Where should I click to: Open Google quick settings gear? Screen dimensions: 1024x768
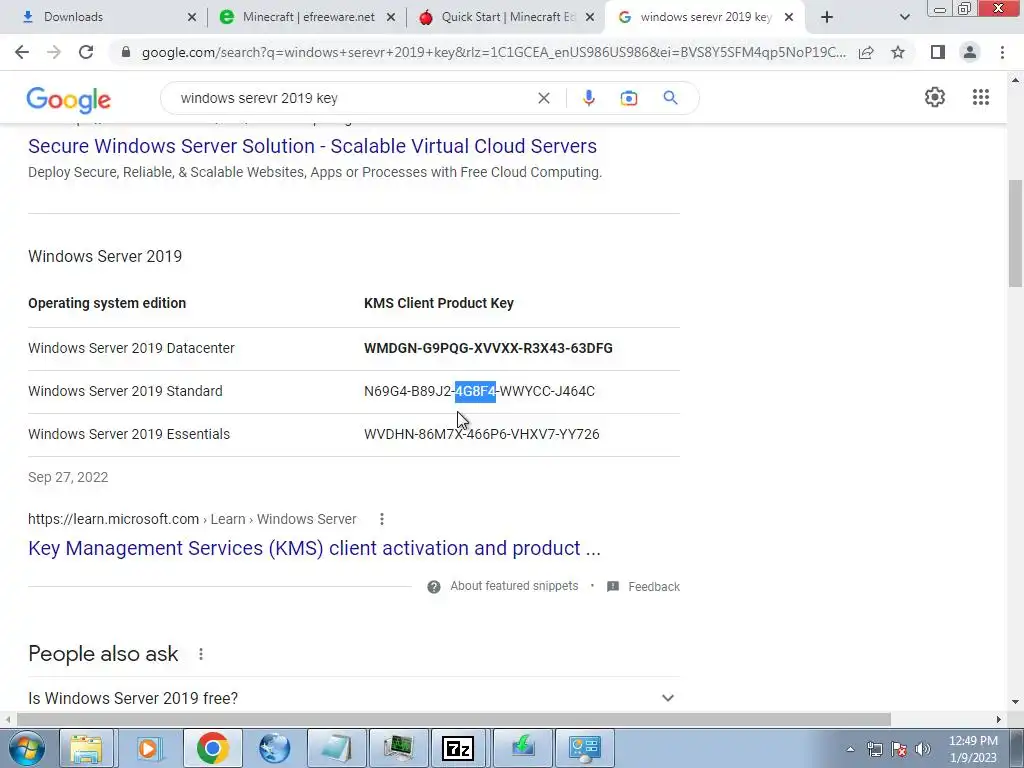pos(935,97)
